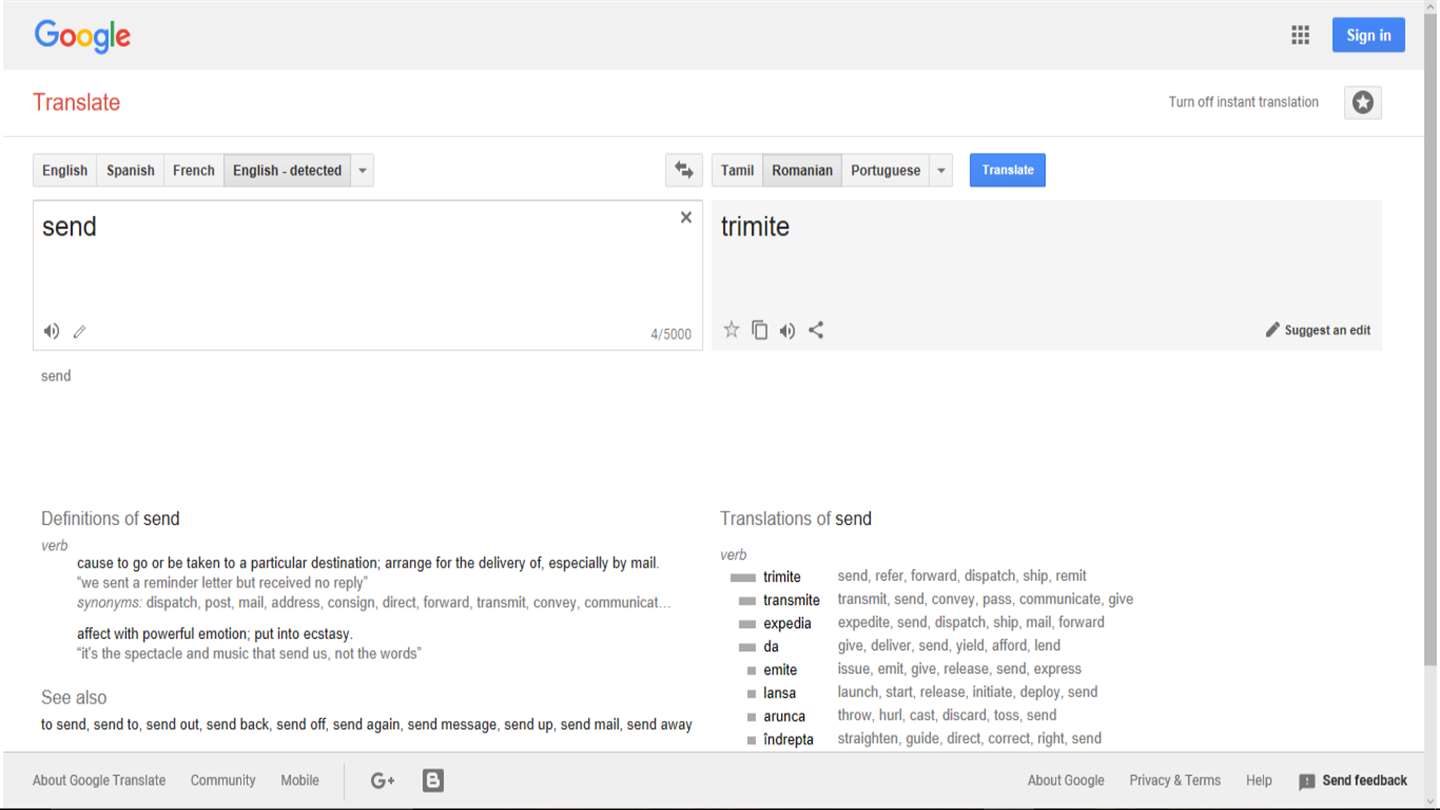The width and height of the screenshot is (1440, 810).
Task: Click the blue Translate button
Action: click(x=1008, y=170)
